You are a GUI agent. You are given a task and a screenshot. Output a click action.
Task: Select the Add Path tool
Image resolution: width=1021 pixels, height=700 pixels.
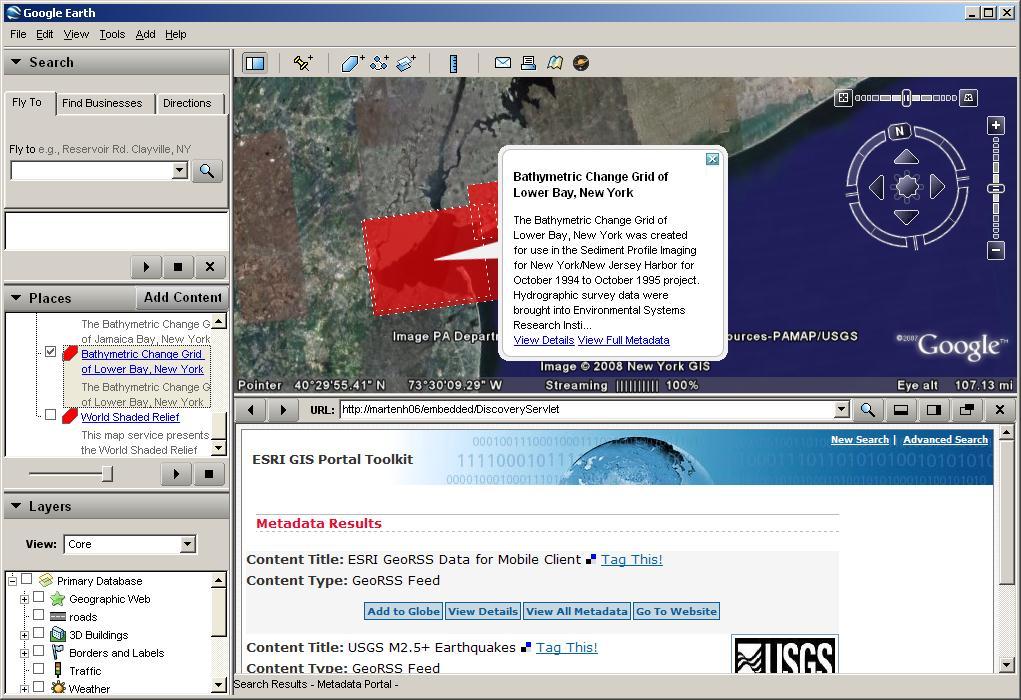[x=379, y=63]
